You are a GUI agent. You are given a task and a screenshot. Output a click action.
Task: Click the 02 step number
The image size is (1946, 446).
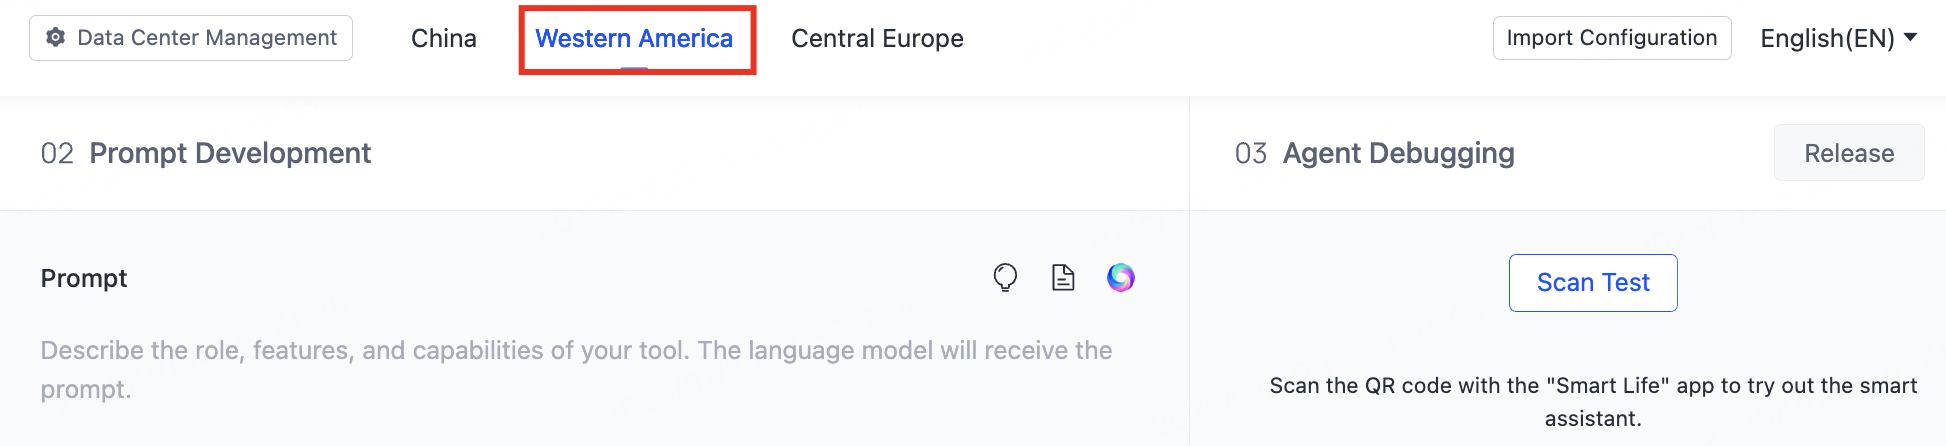(x=57, y=153)
